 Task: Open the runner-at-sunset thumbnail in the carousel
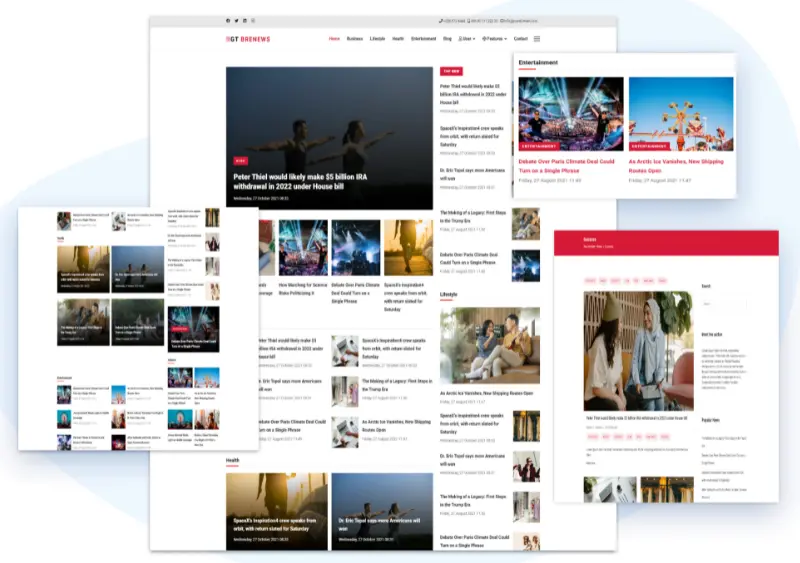408,248
